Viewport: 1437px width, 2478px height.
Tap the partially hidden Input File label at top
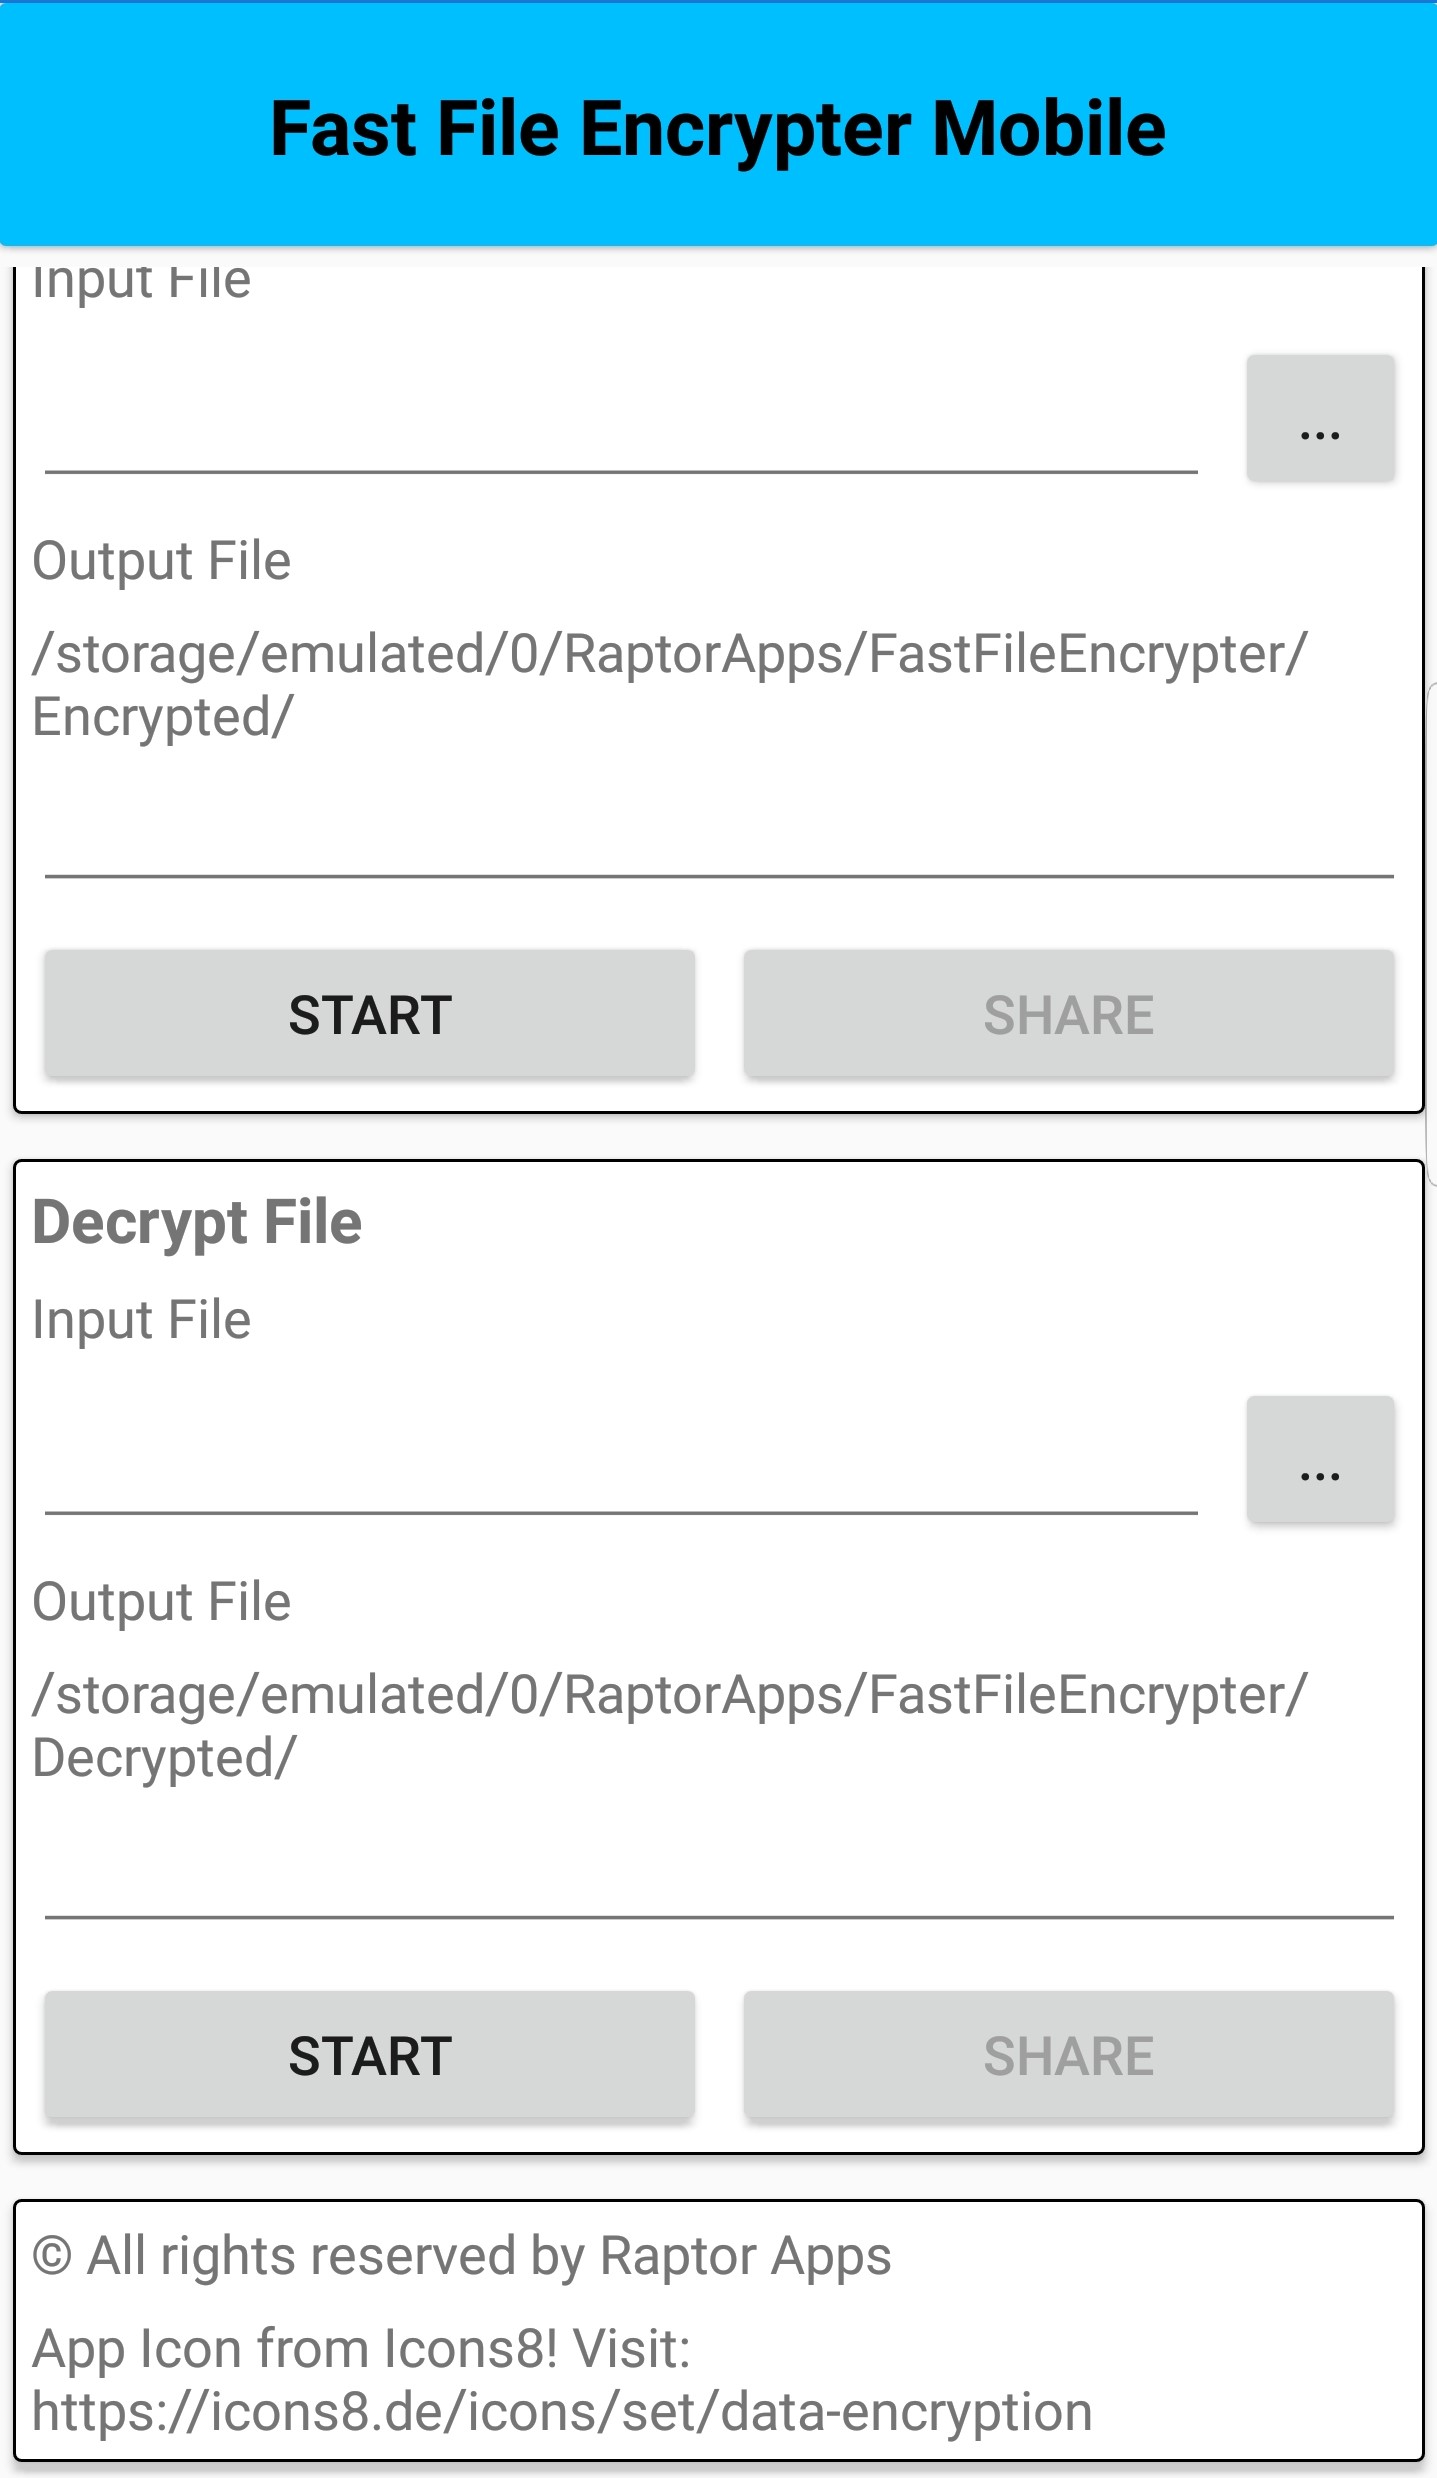point(142,282)
